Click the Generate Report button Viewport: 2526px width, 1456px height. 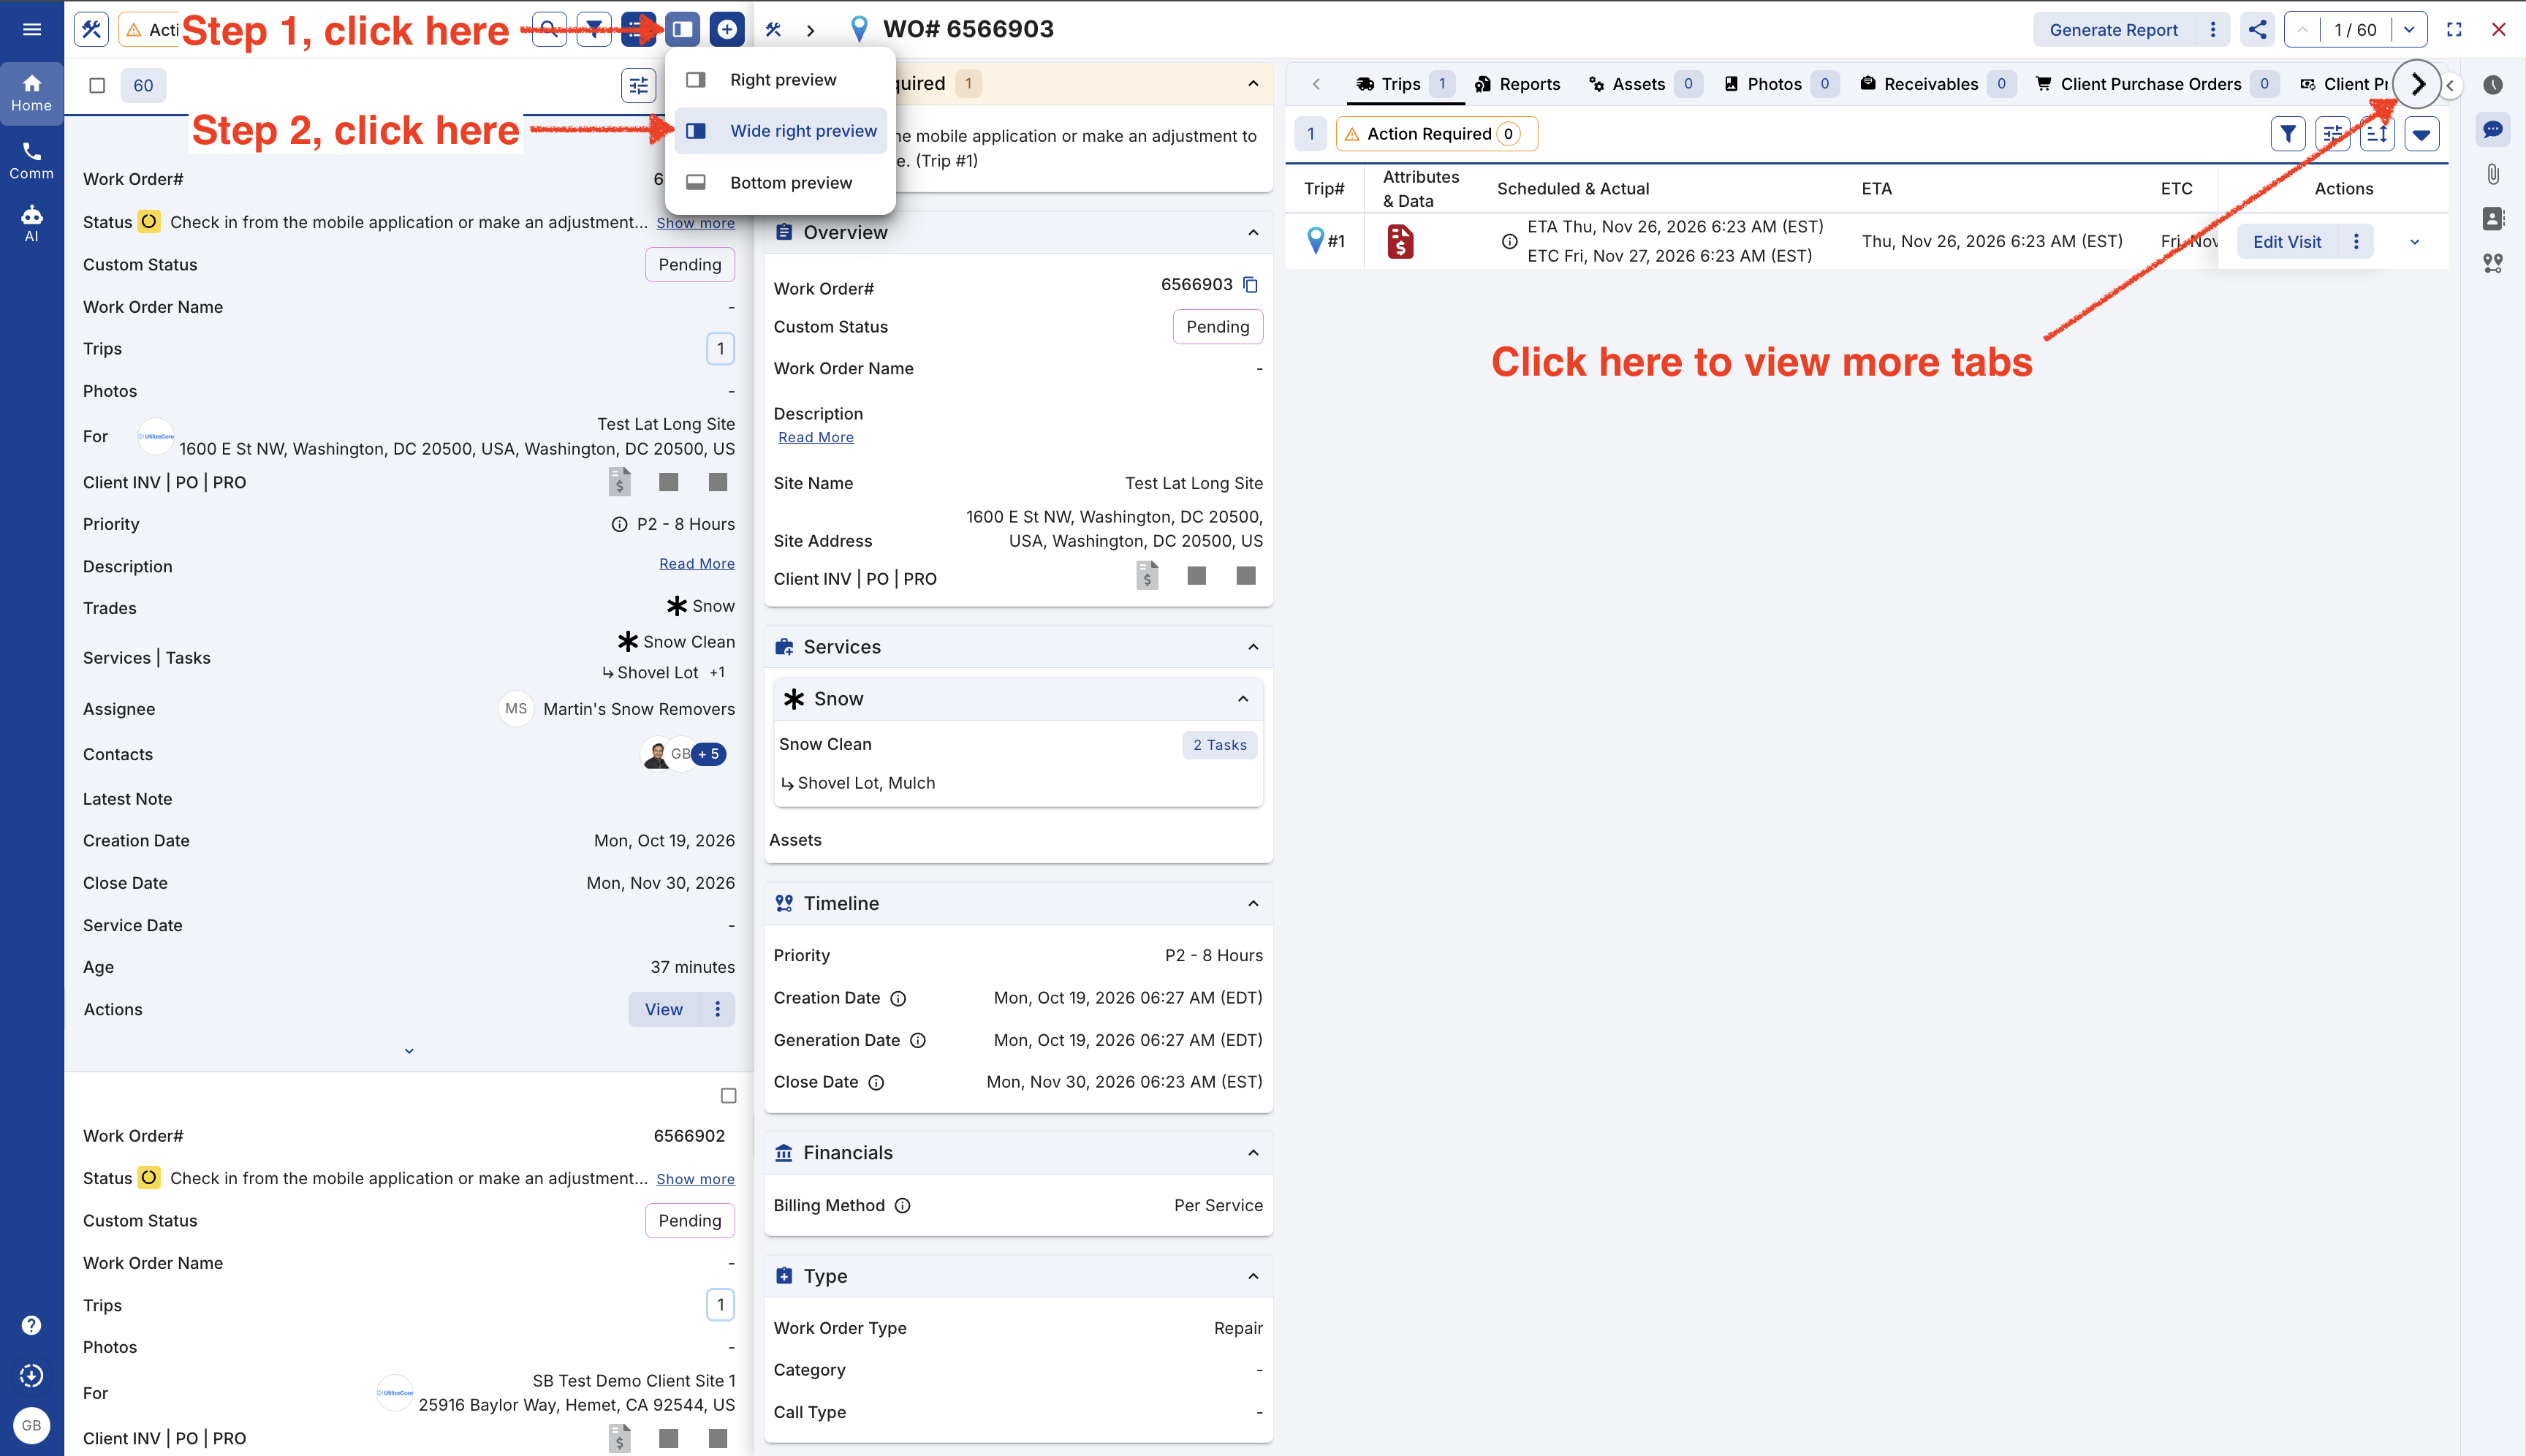(2113, 29)
